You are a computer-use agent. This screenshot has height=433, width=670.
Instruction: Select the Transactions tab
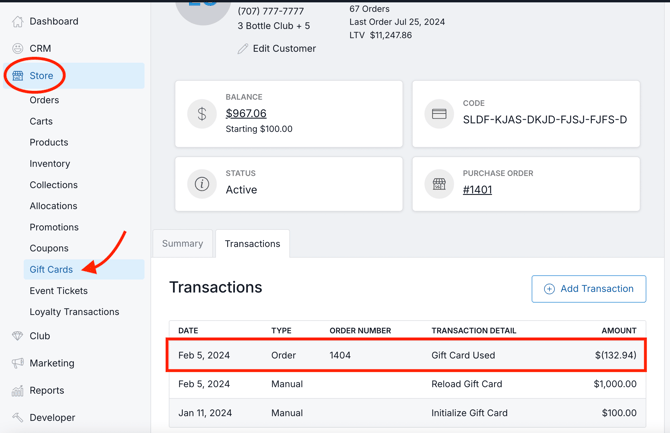click(252, 243)
